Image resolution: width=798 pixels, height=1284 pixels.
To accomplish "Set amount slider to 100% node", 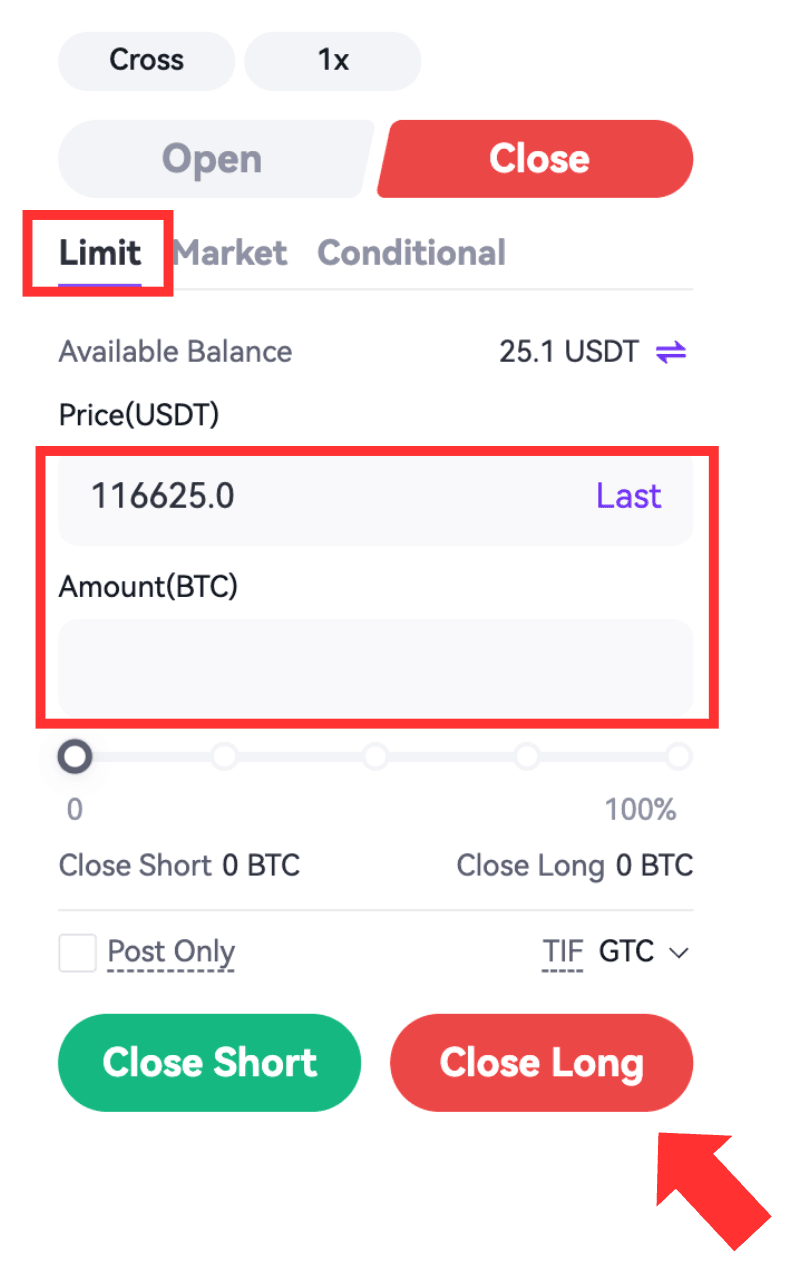I will (678, 757).
